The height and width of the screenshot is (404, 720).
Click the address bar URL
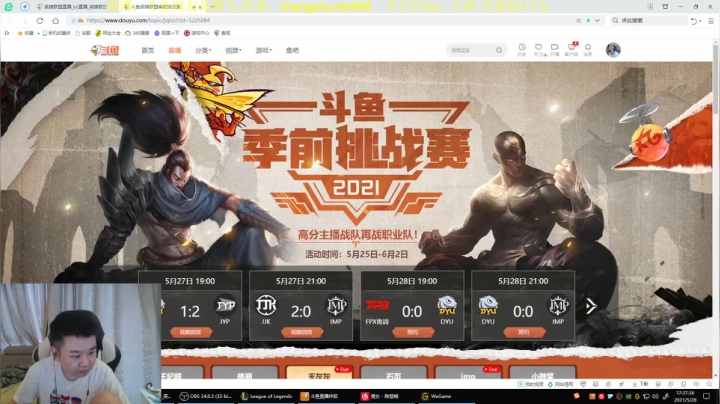click(148, 21)
